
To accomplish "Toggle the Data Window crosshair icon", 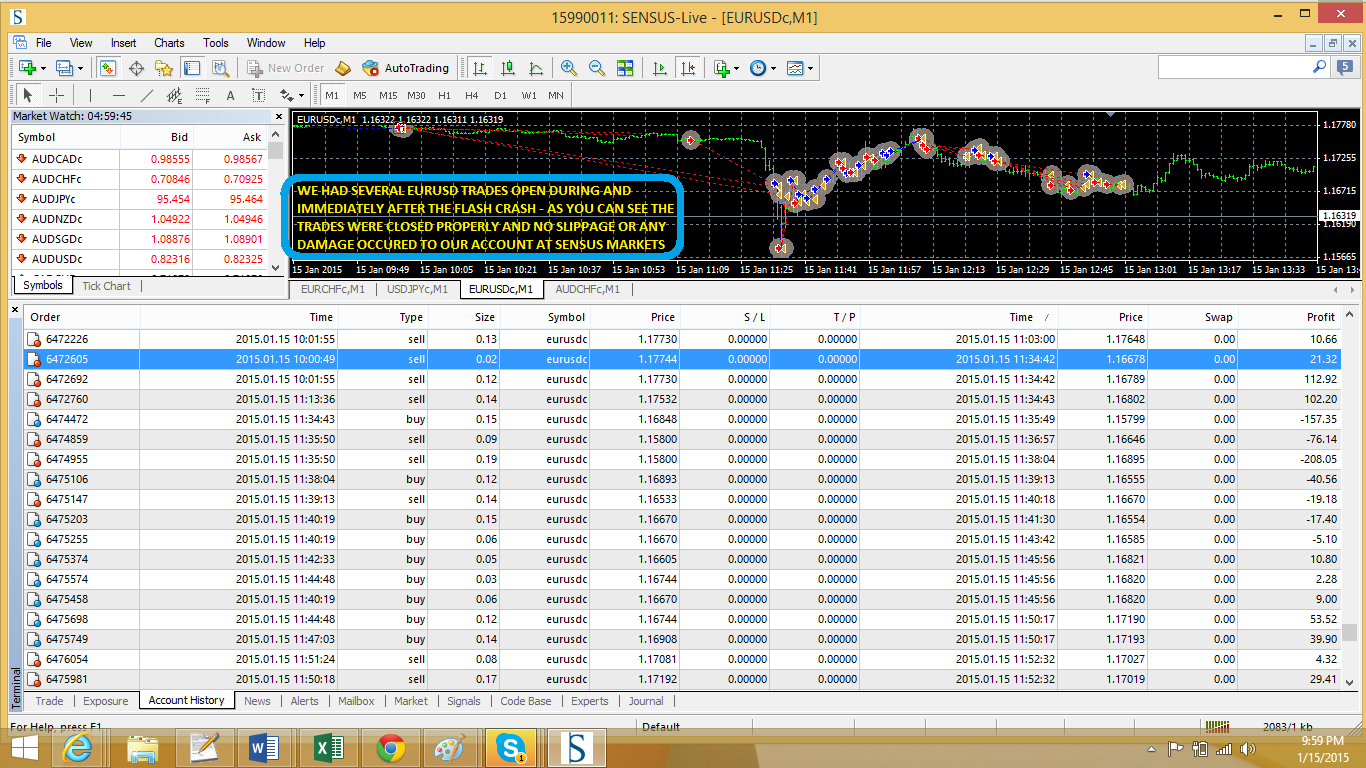I will point(136,68).
